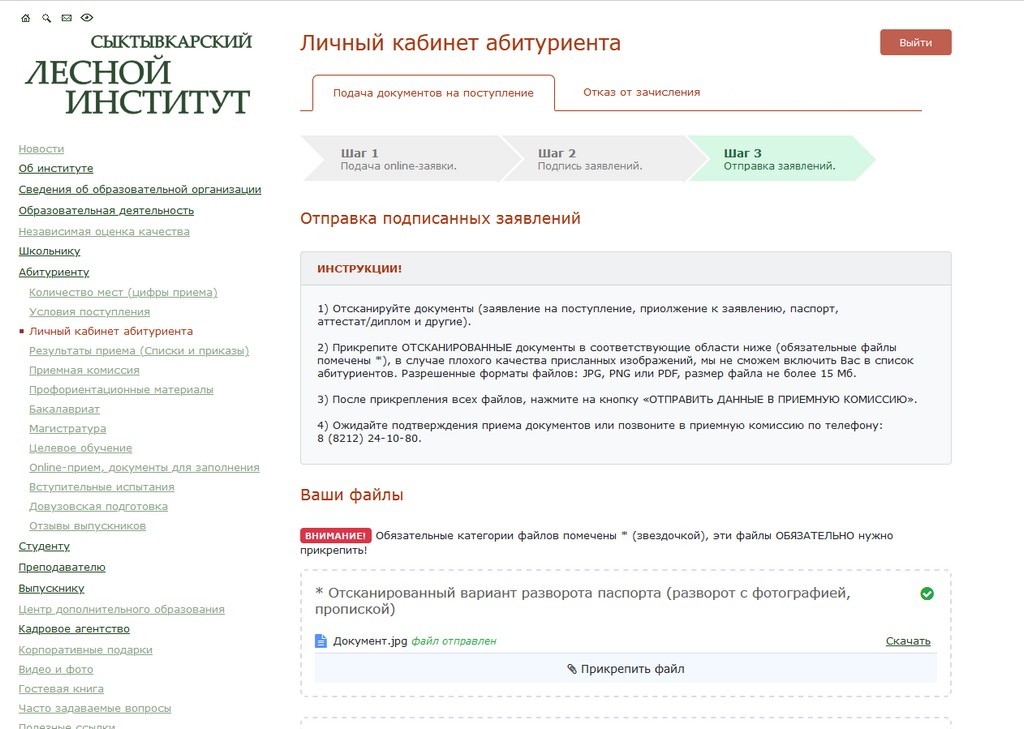
Task: Click the Выйти logout button
Action: pyautogui.click(x=915, y=43)
